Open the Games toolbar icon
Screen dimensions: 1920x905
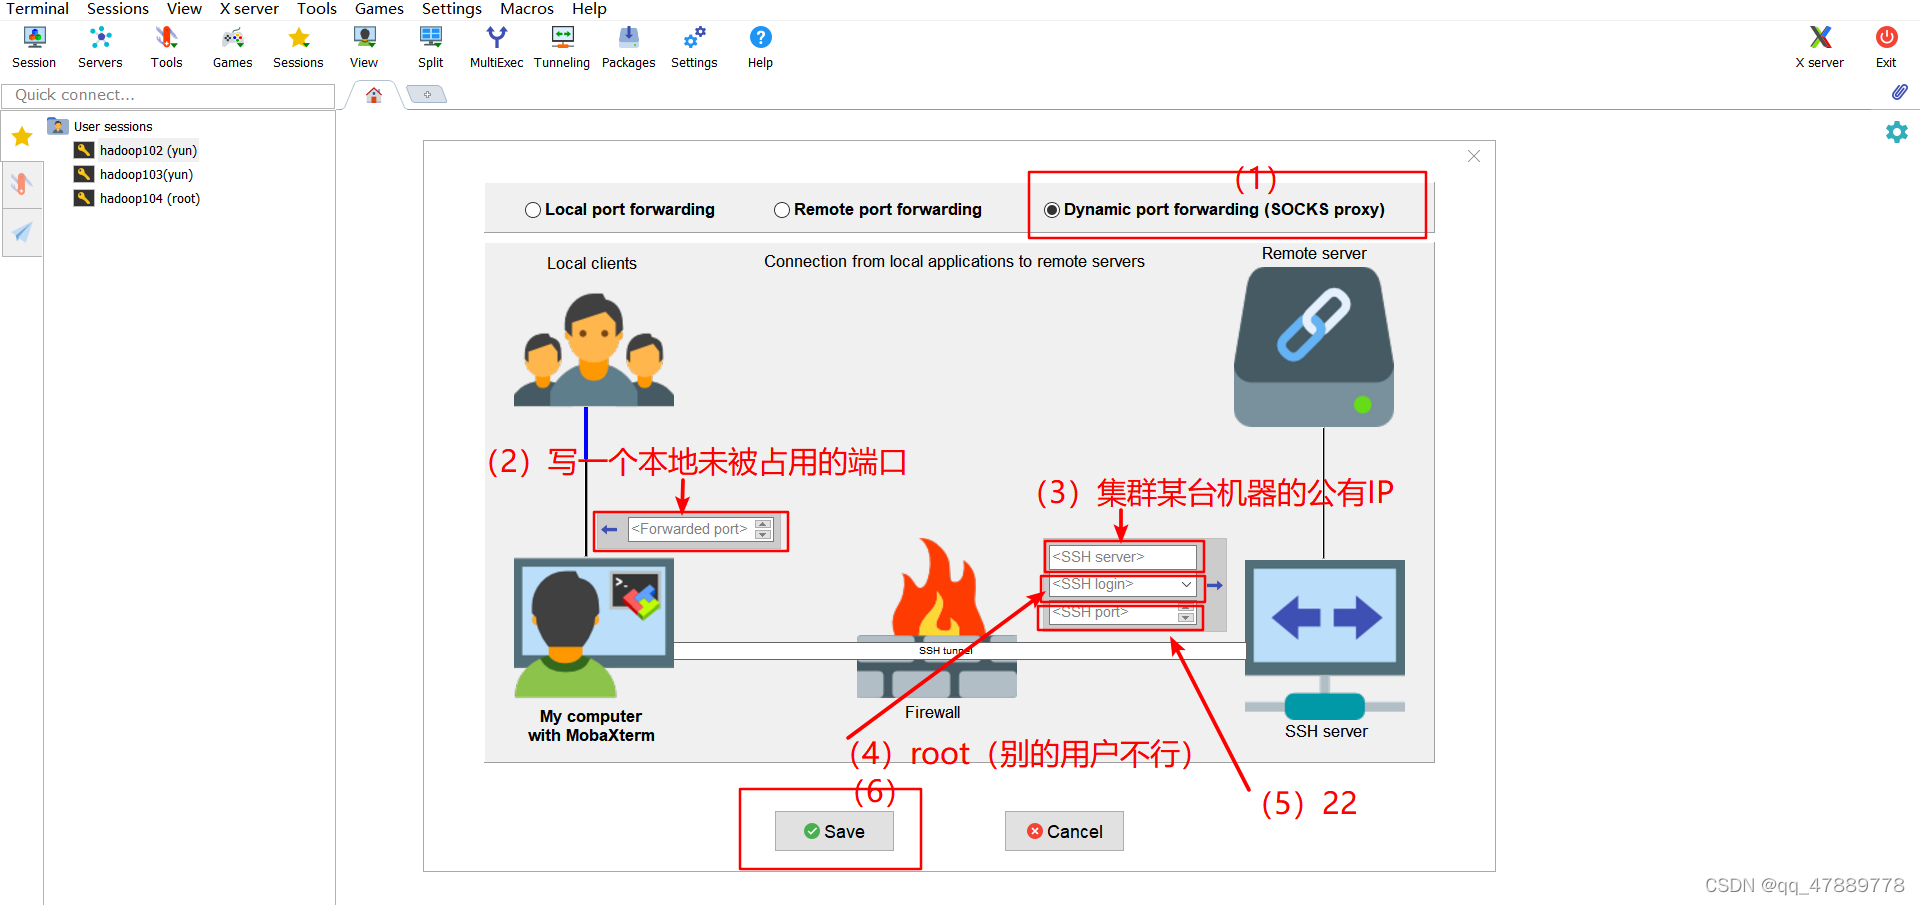coord(232,47)
